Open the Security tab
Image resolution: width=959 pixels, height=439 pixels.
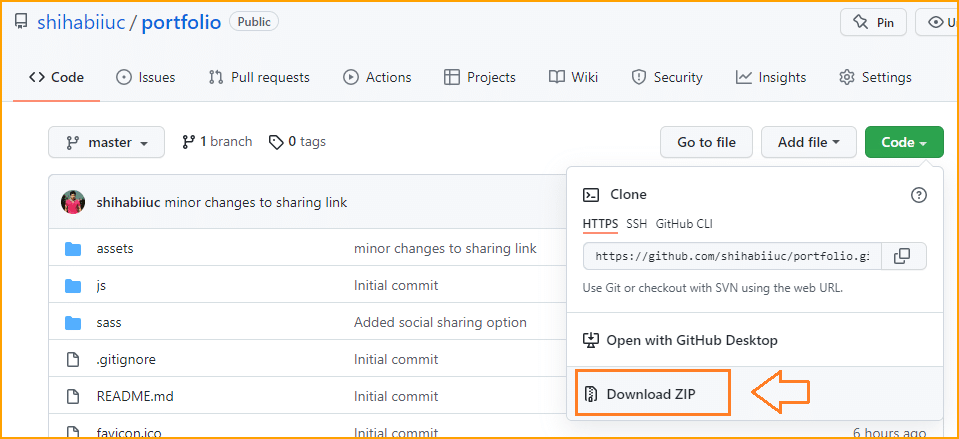coord(667,78)
